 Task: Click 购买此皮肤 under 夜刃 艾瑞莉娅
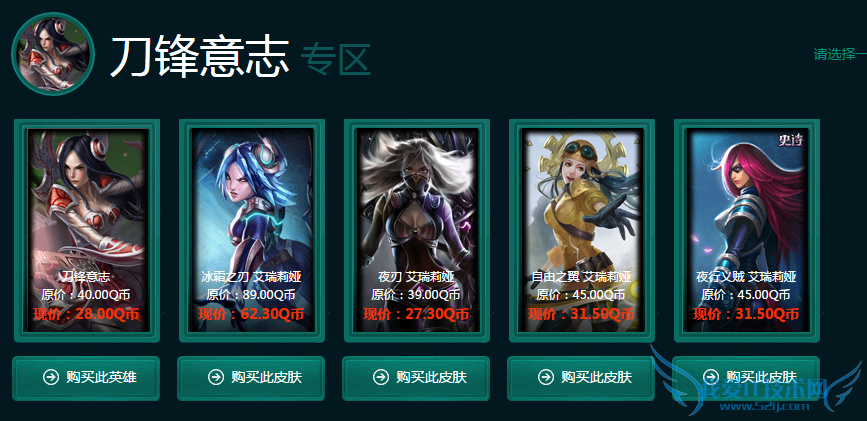click(416, 378)
